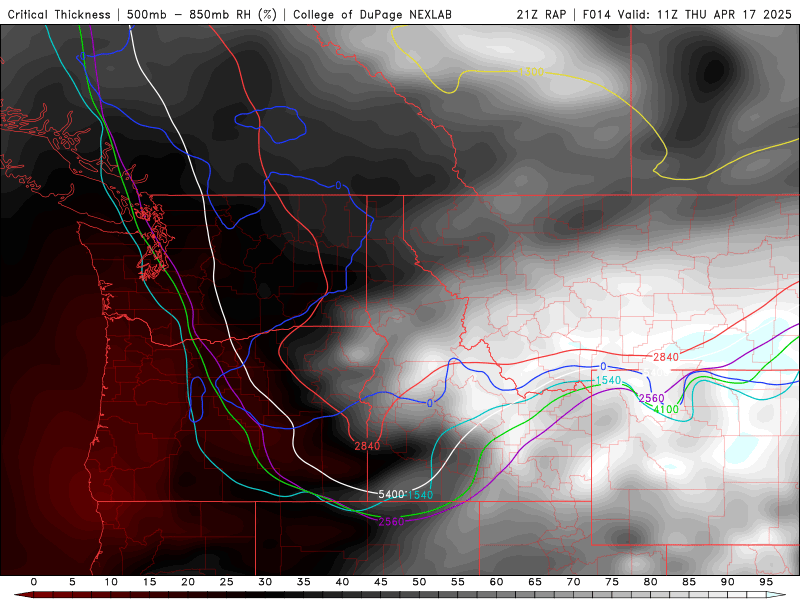
Task: Click the red 2840 label above the faint 5400
Action: point(666,357)
